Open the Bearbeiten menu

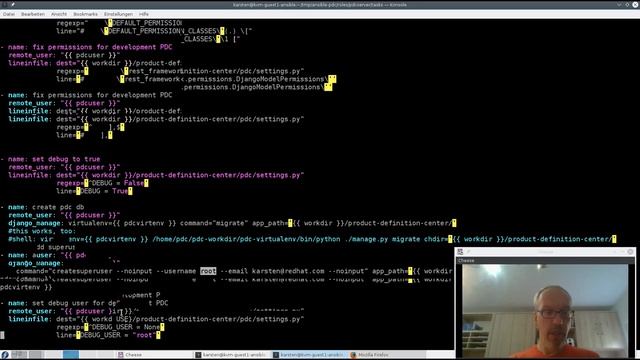[x=33, y=14]
